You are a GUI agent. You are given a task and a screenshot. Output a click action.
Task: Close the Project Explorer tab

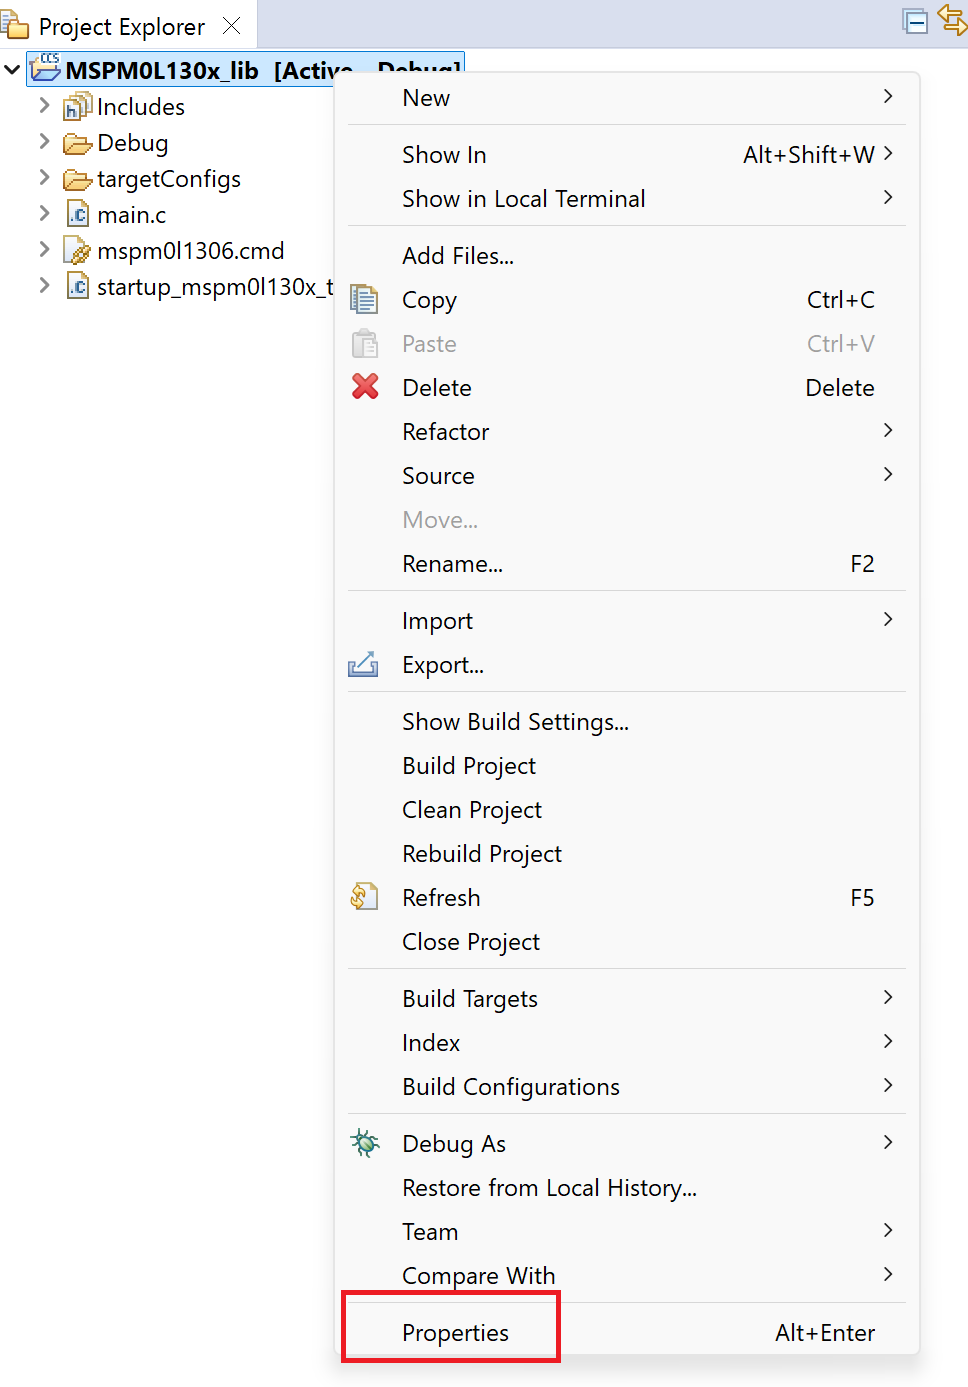click(x=231, y=26)
